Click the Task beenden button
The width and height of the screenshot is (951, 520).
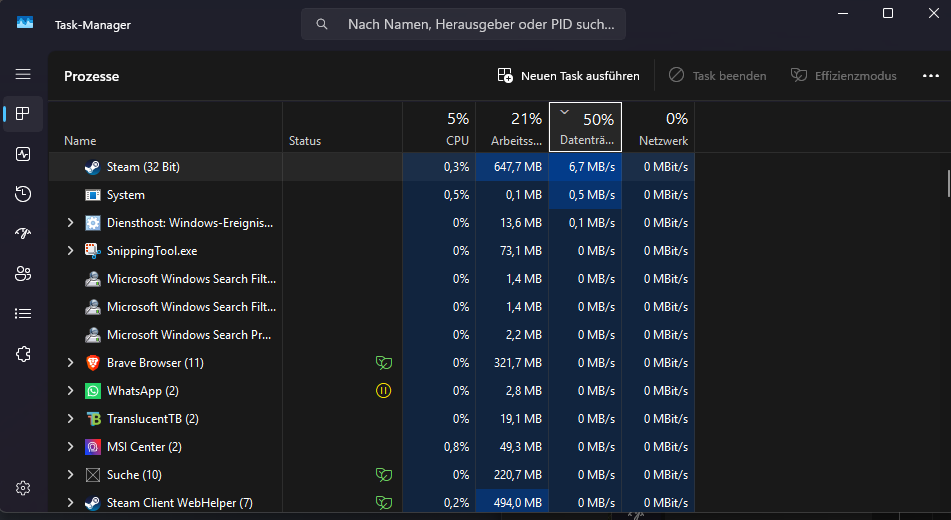pyautogui.click(x=717, y=76)
